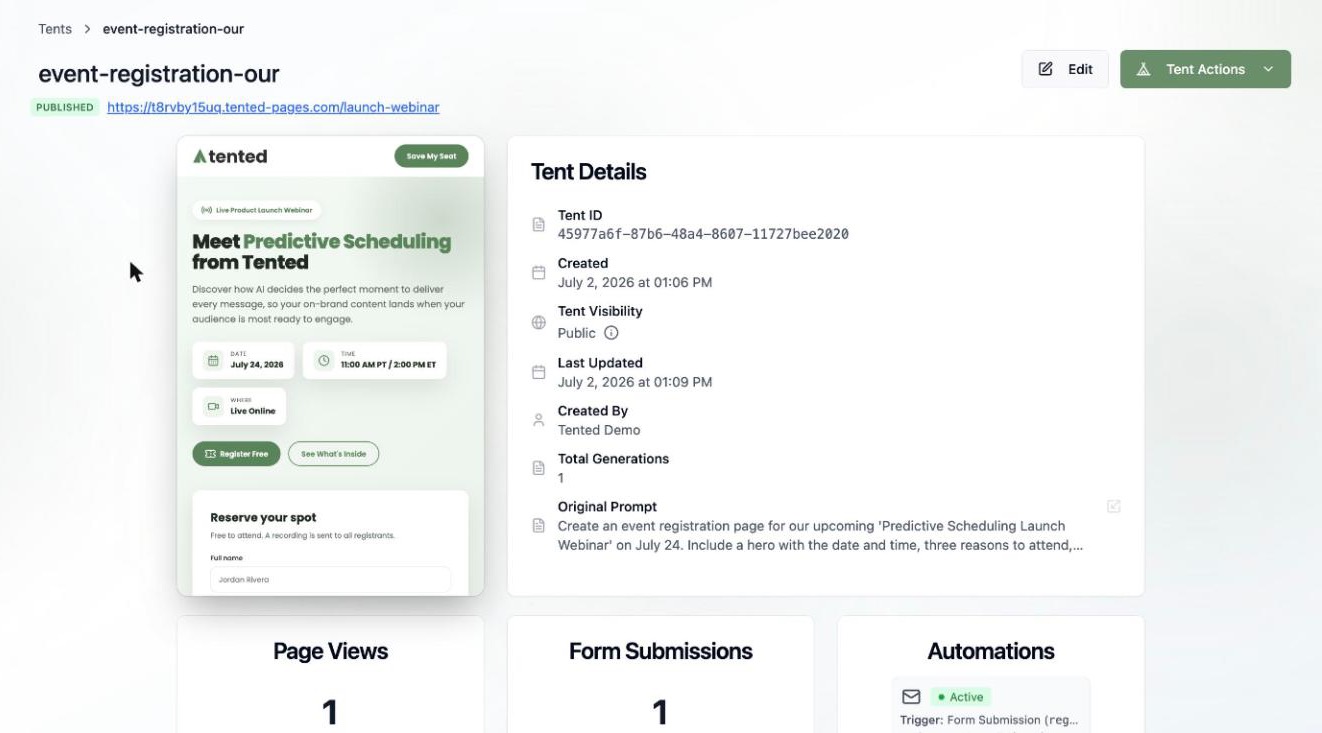Click the Active status badge in Automations

point(960,697)
